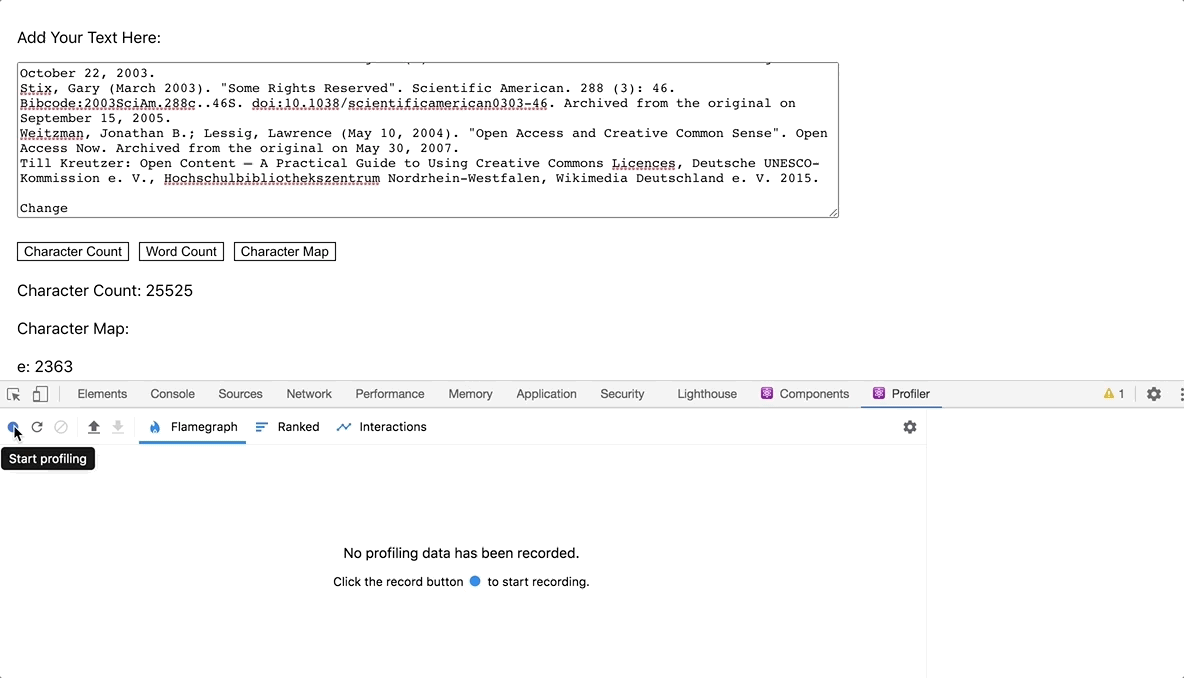This screenshot has height=678, width=1184.
Task: Click the Character Count button
Action: tap(72, 251)
